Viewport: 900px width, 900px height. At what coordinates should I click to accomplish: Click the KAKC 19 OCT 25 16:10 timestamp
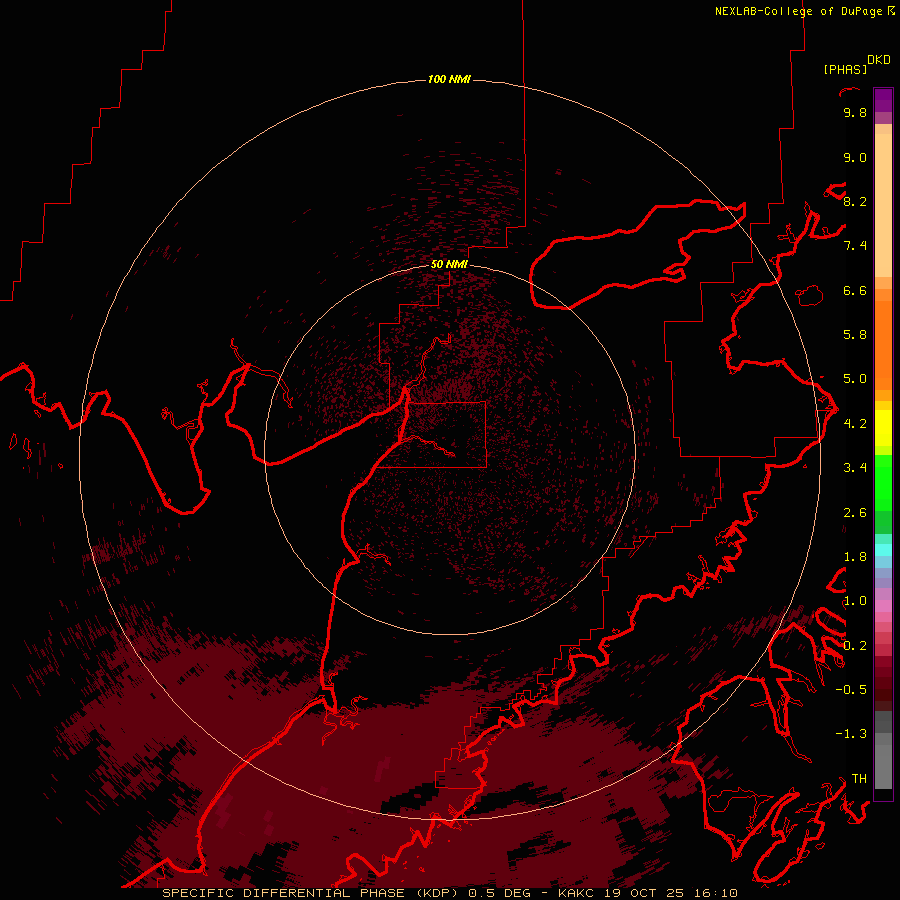647,893
